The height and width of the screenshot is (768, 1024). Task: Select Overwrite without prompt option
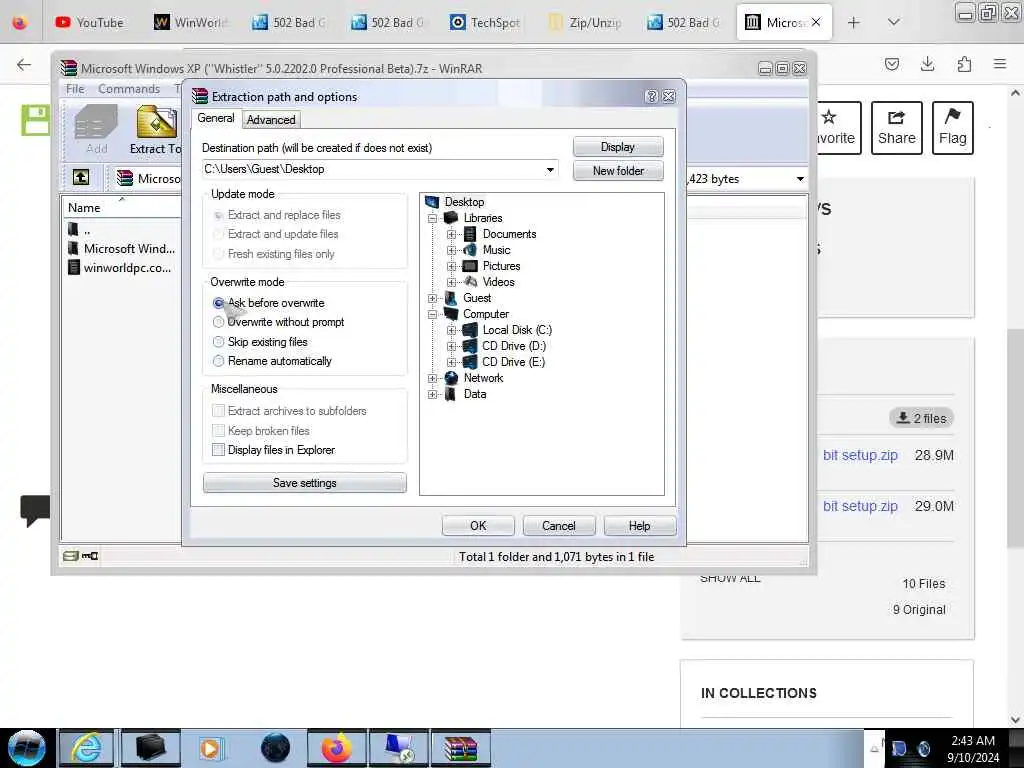point(218,322)
